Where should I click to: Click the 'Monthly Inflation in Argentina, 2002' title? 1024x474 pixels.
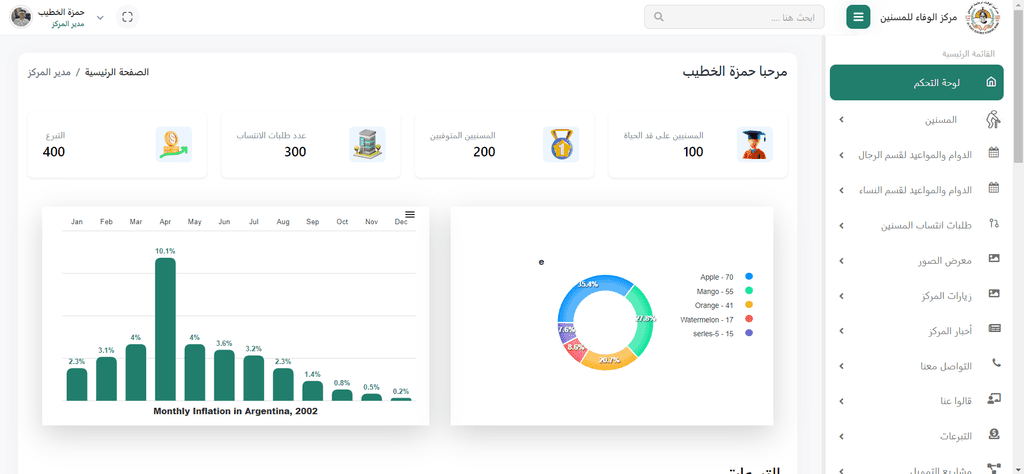[x=235, y=411]
